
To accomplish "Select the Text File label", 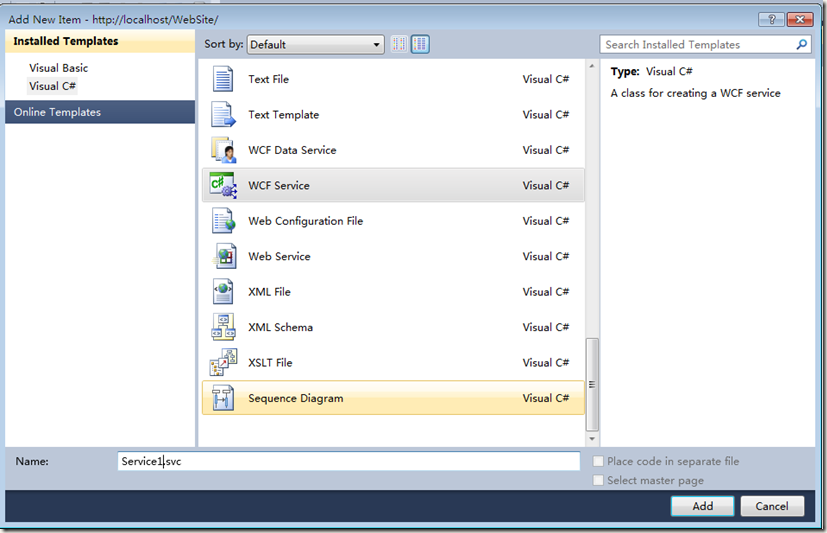I will coord(268,79).
